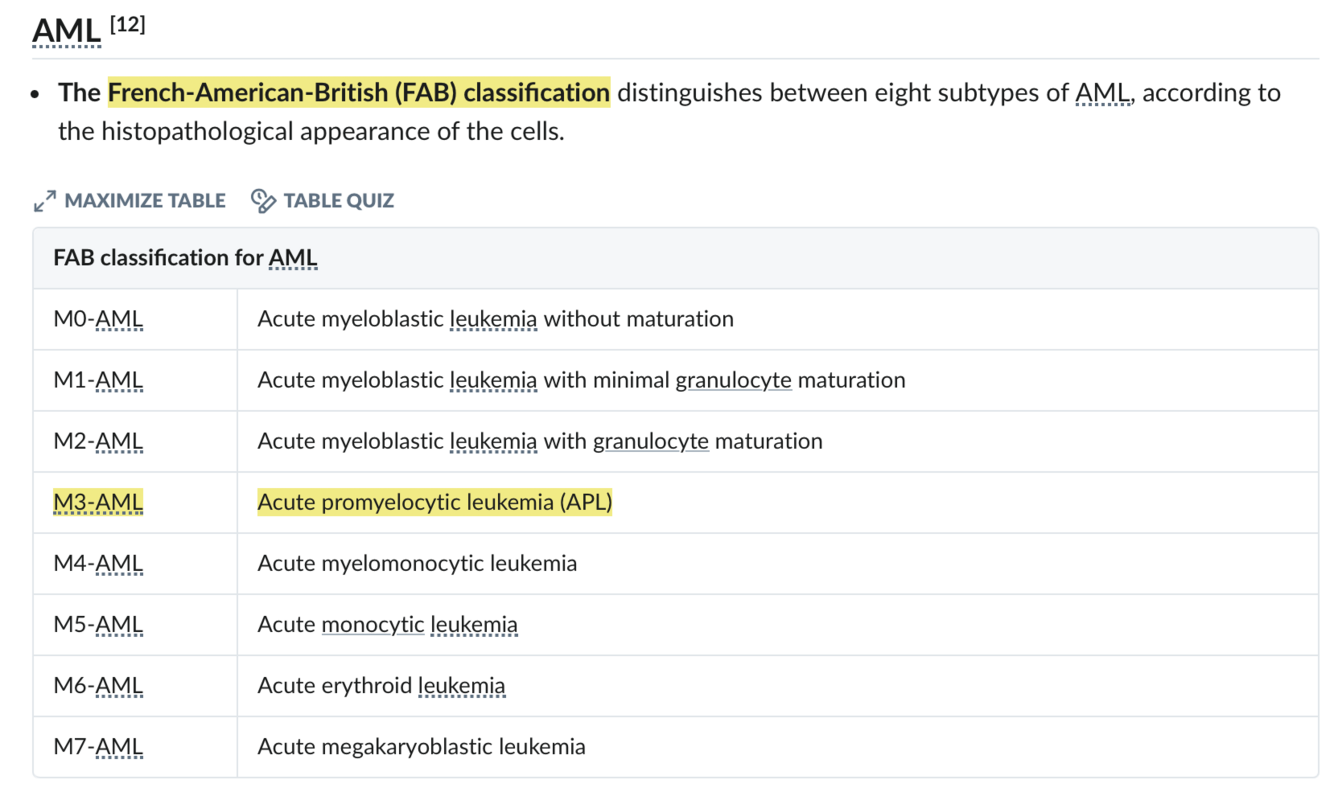The height and width of the screenshot is (788, 1334).
Task: Click the M7-AML term link
Action: click(98, 746)
